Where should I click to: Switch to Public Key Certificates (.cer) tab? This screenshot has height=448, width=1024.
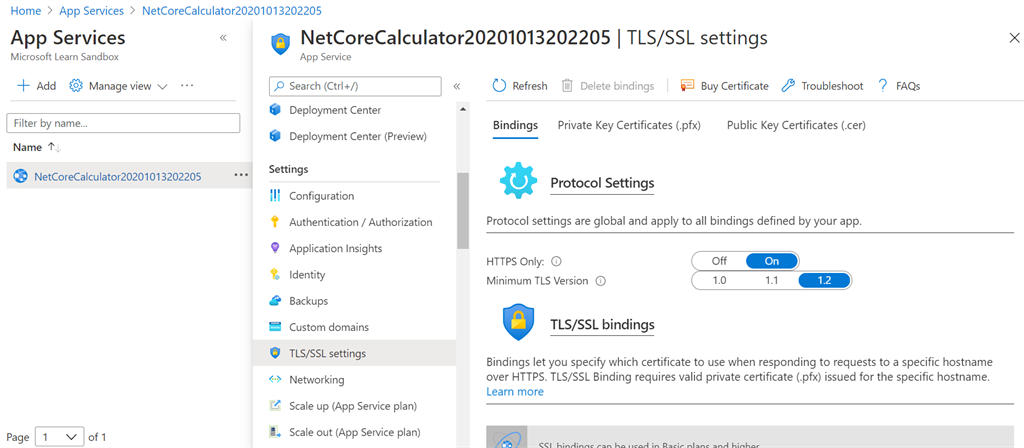click(796, 125)
